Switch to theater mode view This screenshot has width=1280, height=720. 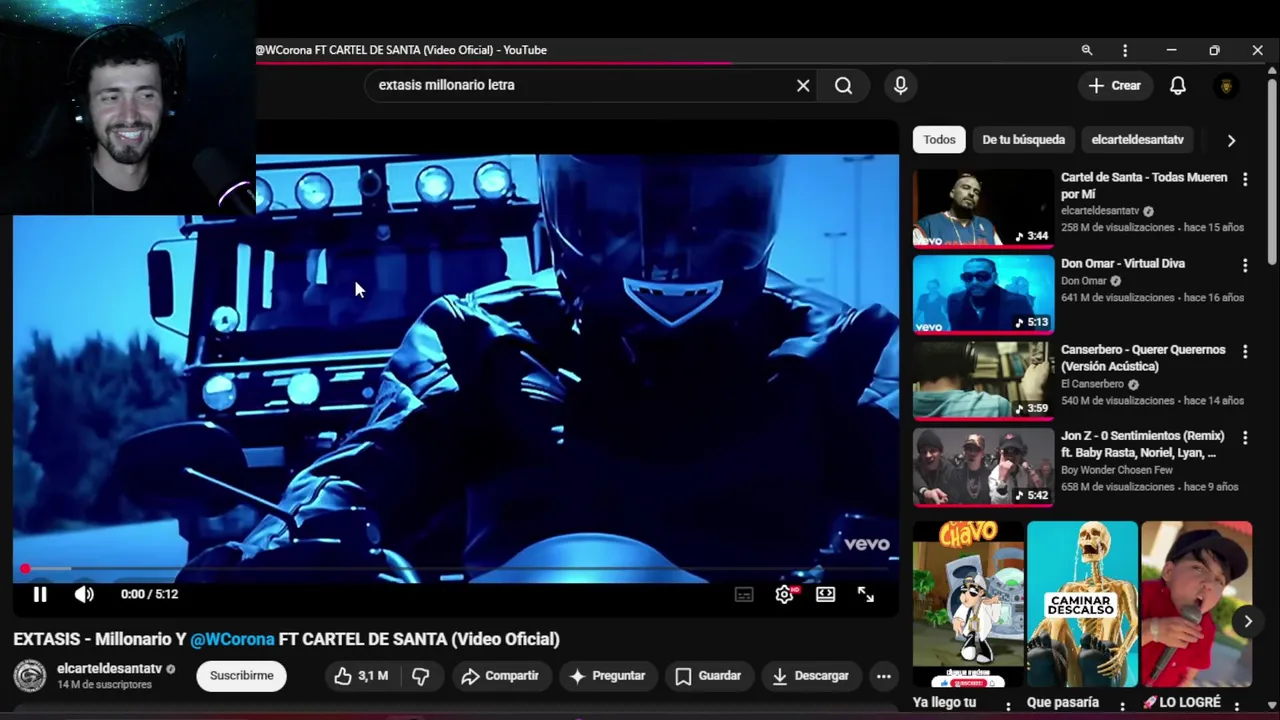pyautogui.click(x=825, y=594)
